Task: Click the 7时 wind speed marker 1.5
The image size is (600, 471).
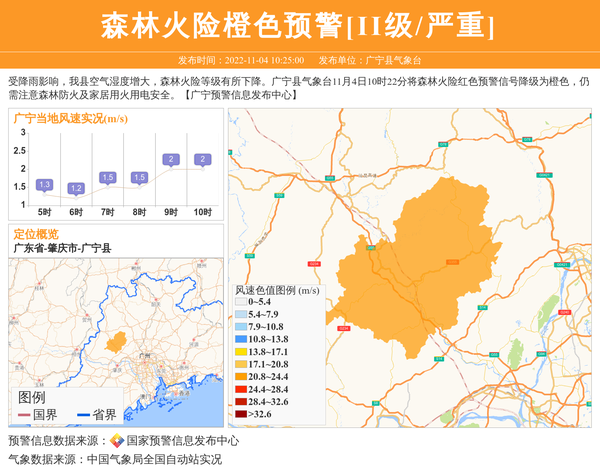Action: 108,178
